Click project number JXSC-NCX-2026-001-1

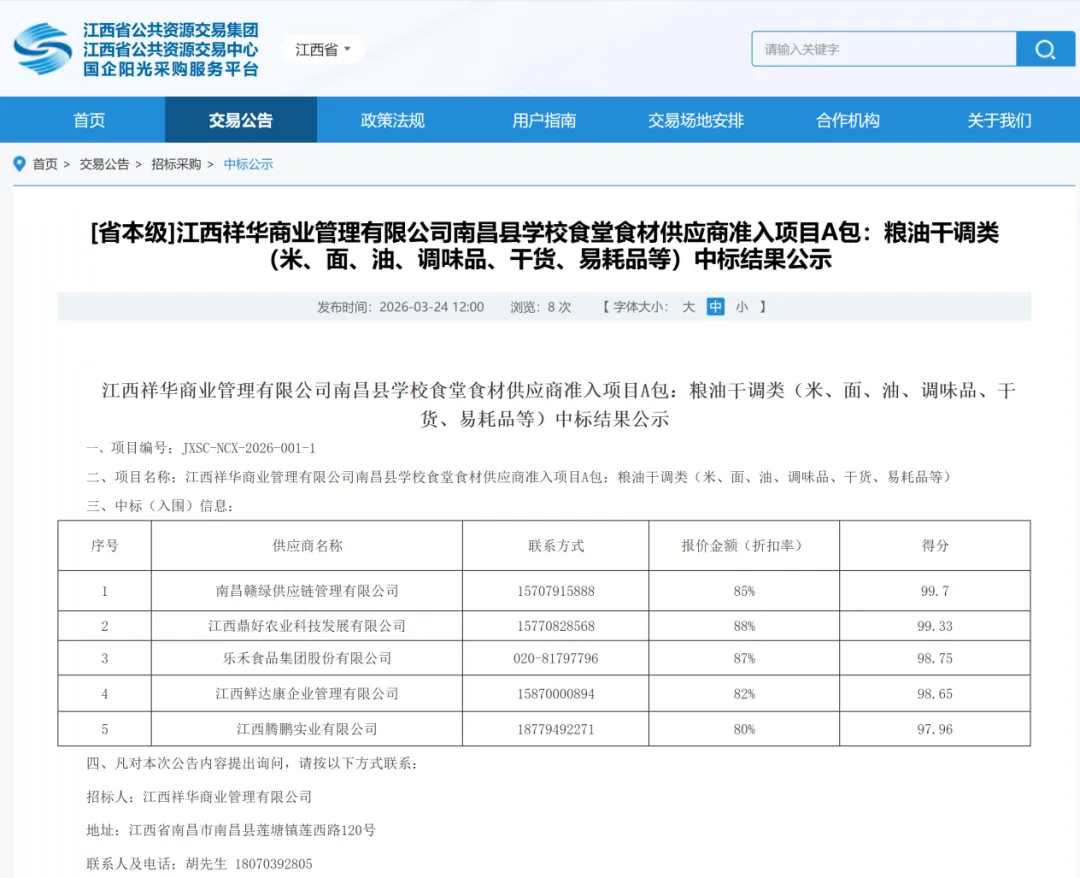pyautogui.click(x=249, y=448)
